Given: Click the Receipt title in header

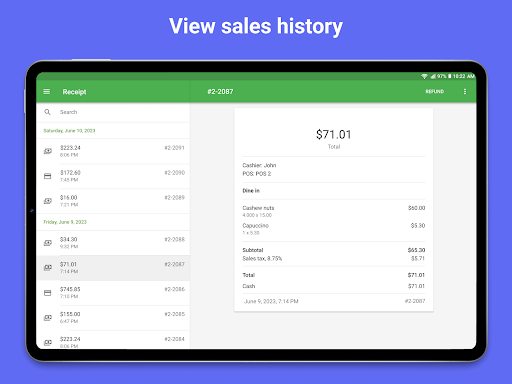Looking at the screenshot, I should point(74,92).
